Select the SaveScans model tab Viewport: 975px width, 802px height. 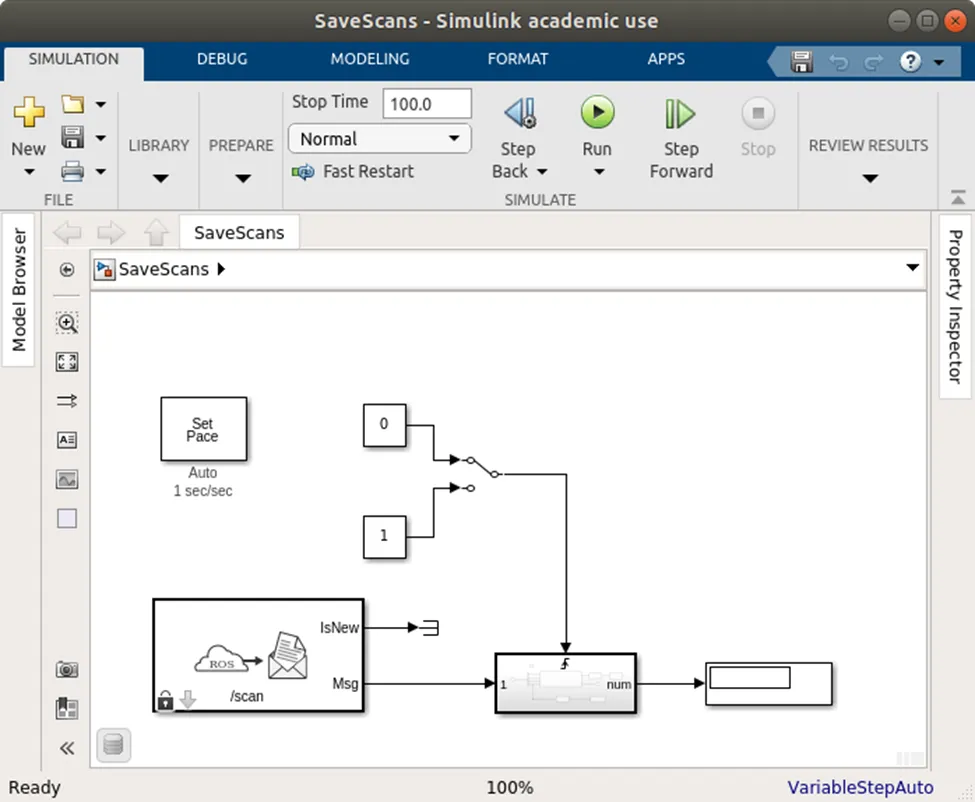[239, 233]
